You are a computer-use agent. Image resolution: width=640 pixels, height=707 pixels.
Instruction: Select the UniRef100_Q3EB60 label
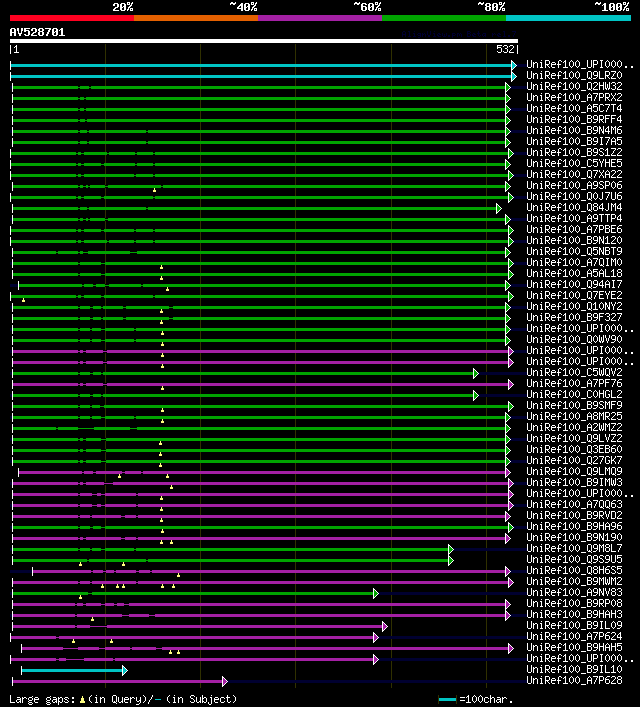[x=574, y=450]
